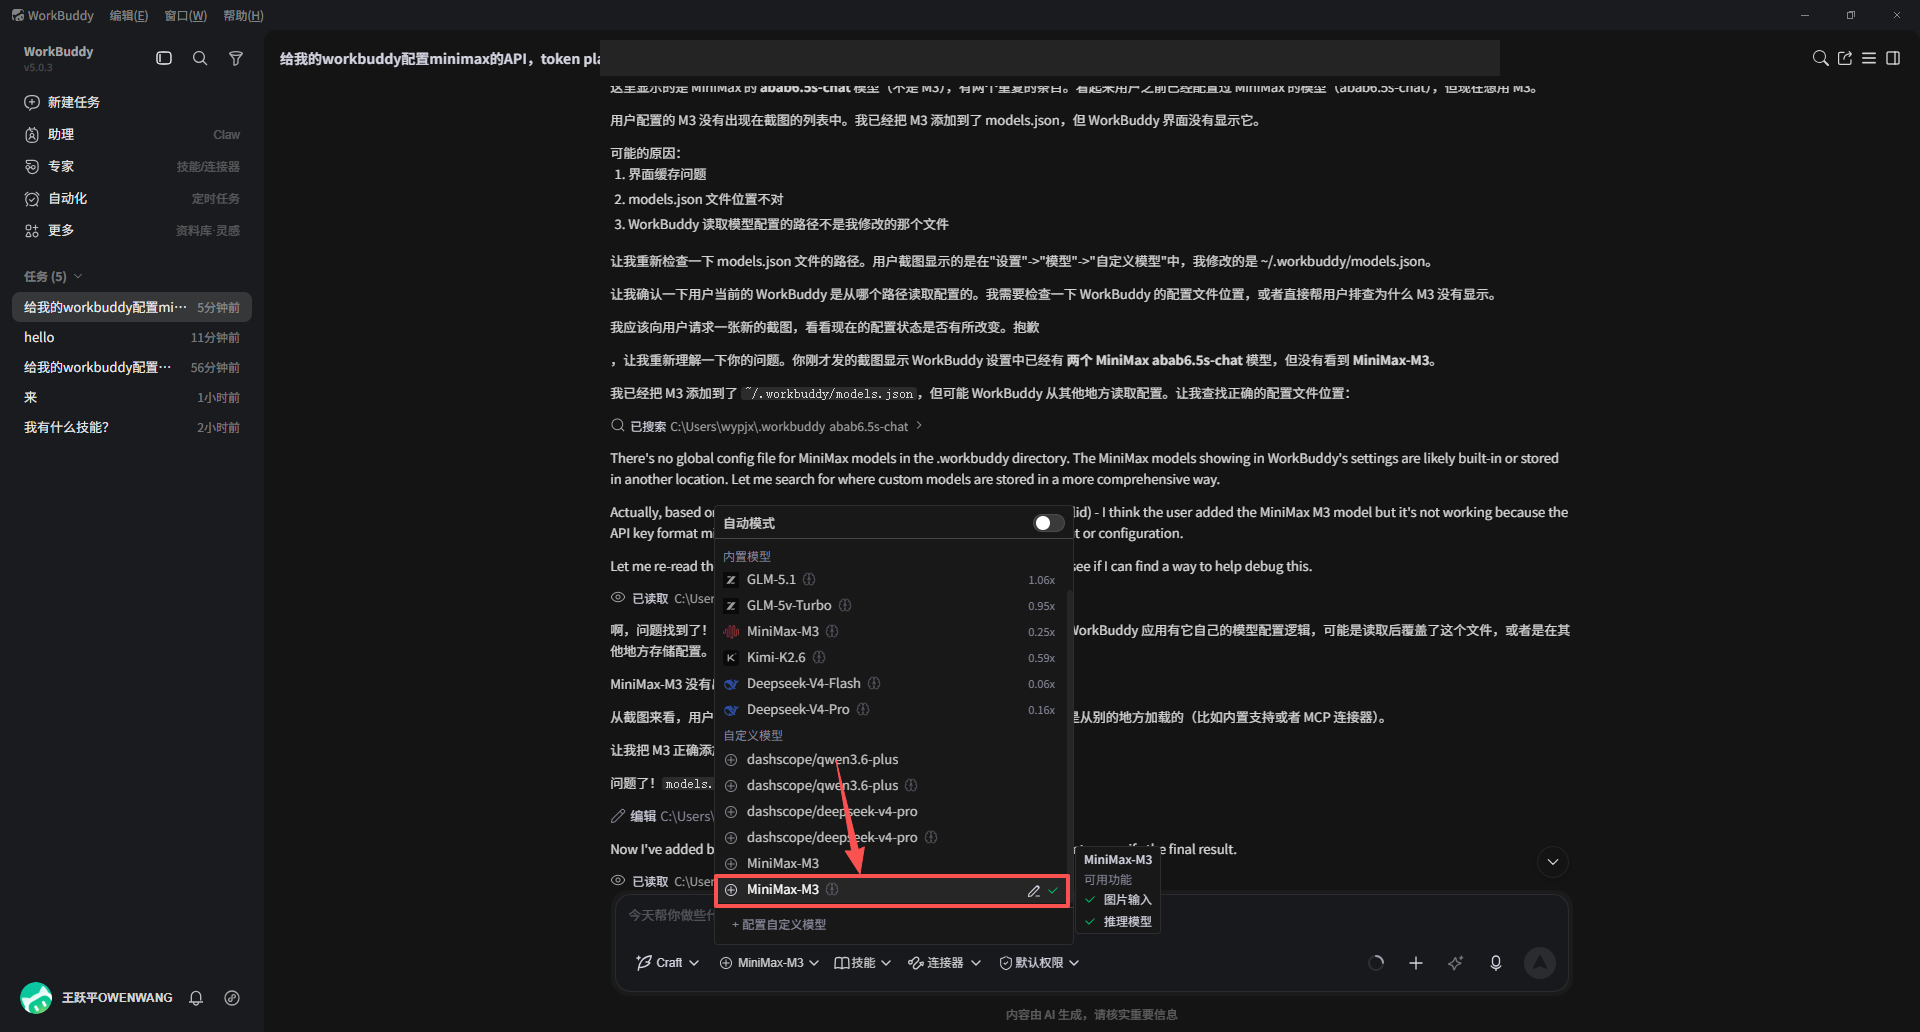1920x1032 pixels.
Task: Click 配置自定义模型 to add custom model
Action: point(779,925)
